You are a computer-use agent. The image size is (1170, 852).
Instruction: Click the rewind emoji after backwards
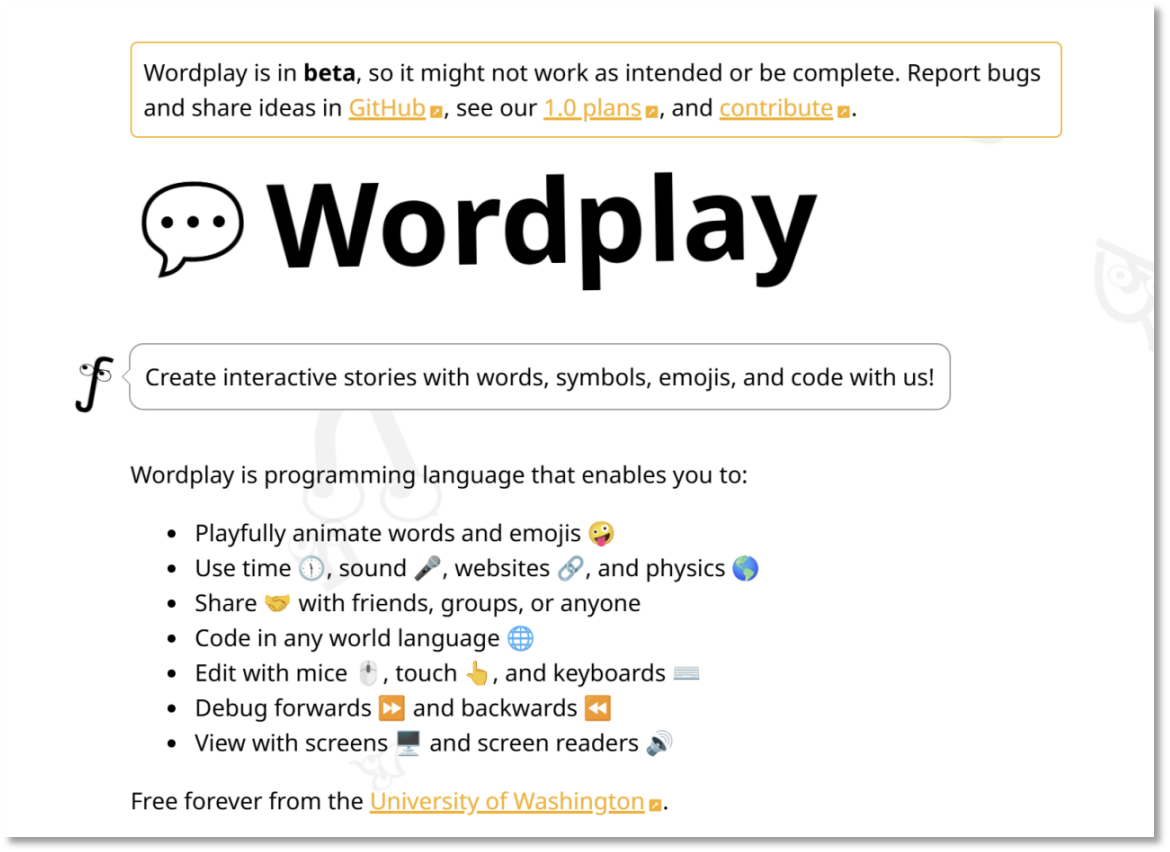point(598,708)
